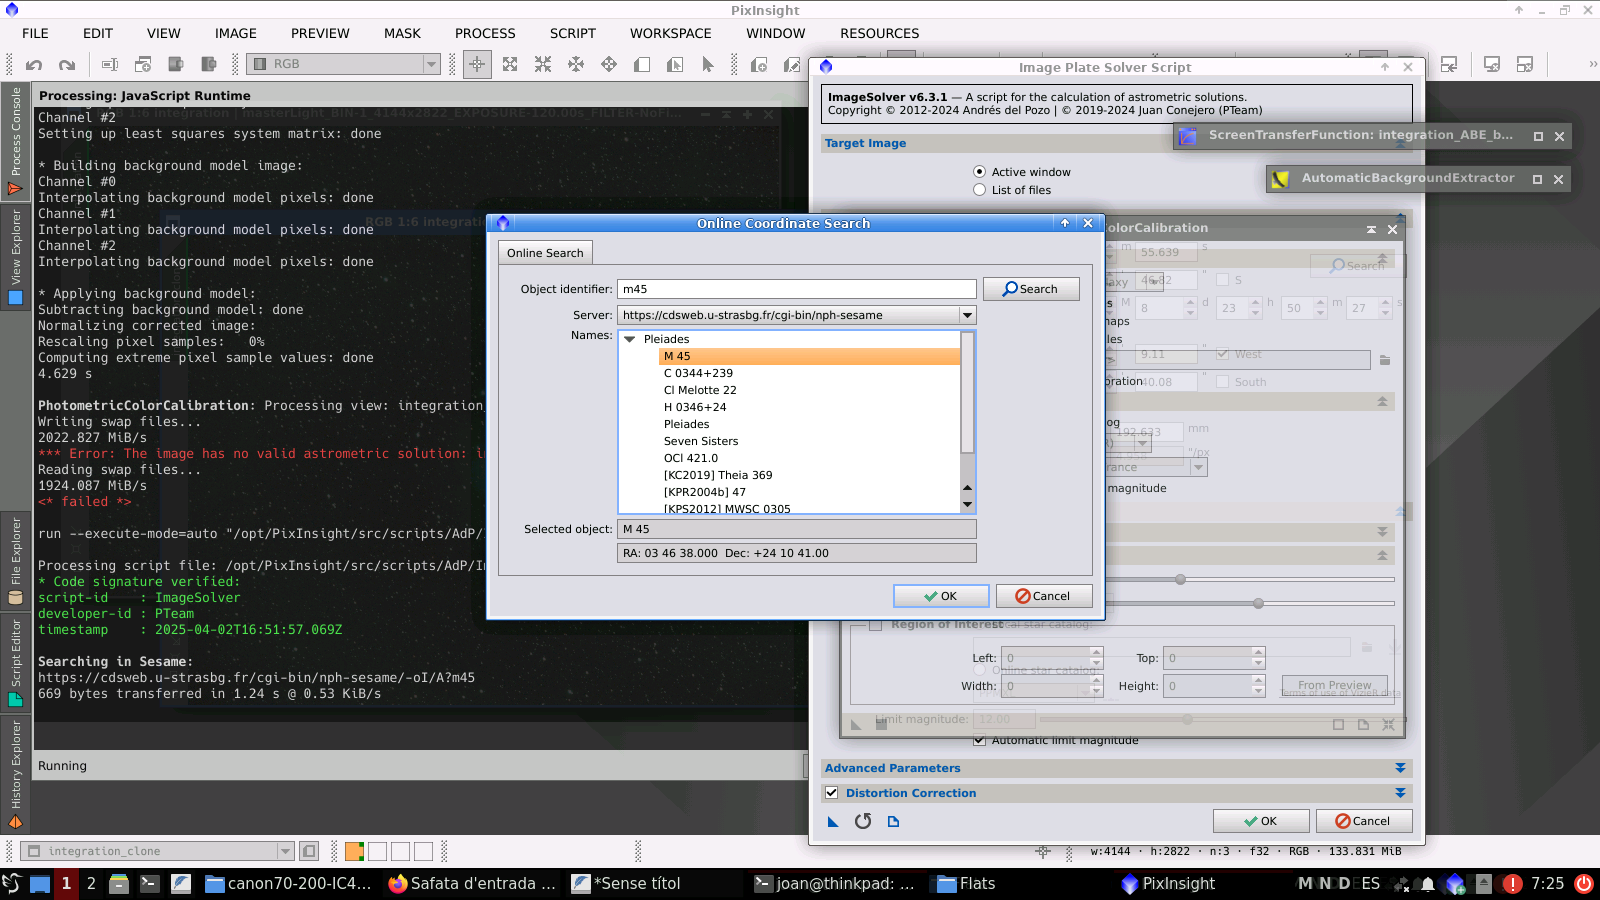
Task: Select the List of files radio button
Action: (x=980, y=190)
